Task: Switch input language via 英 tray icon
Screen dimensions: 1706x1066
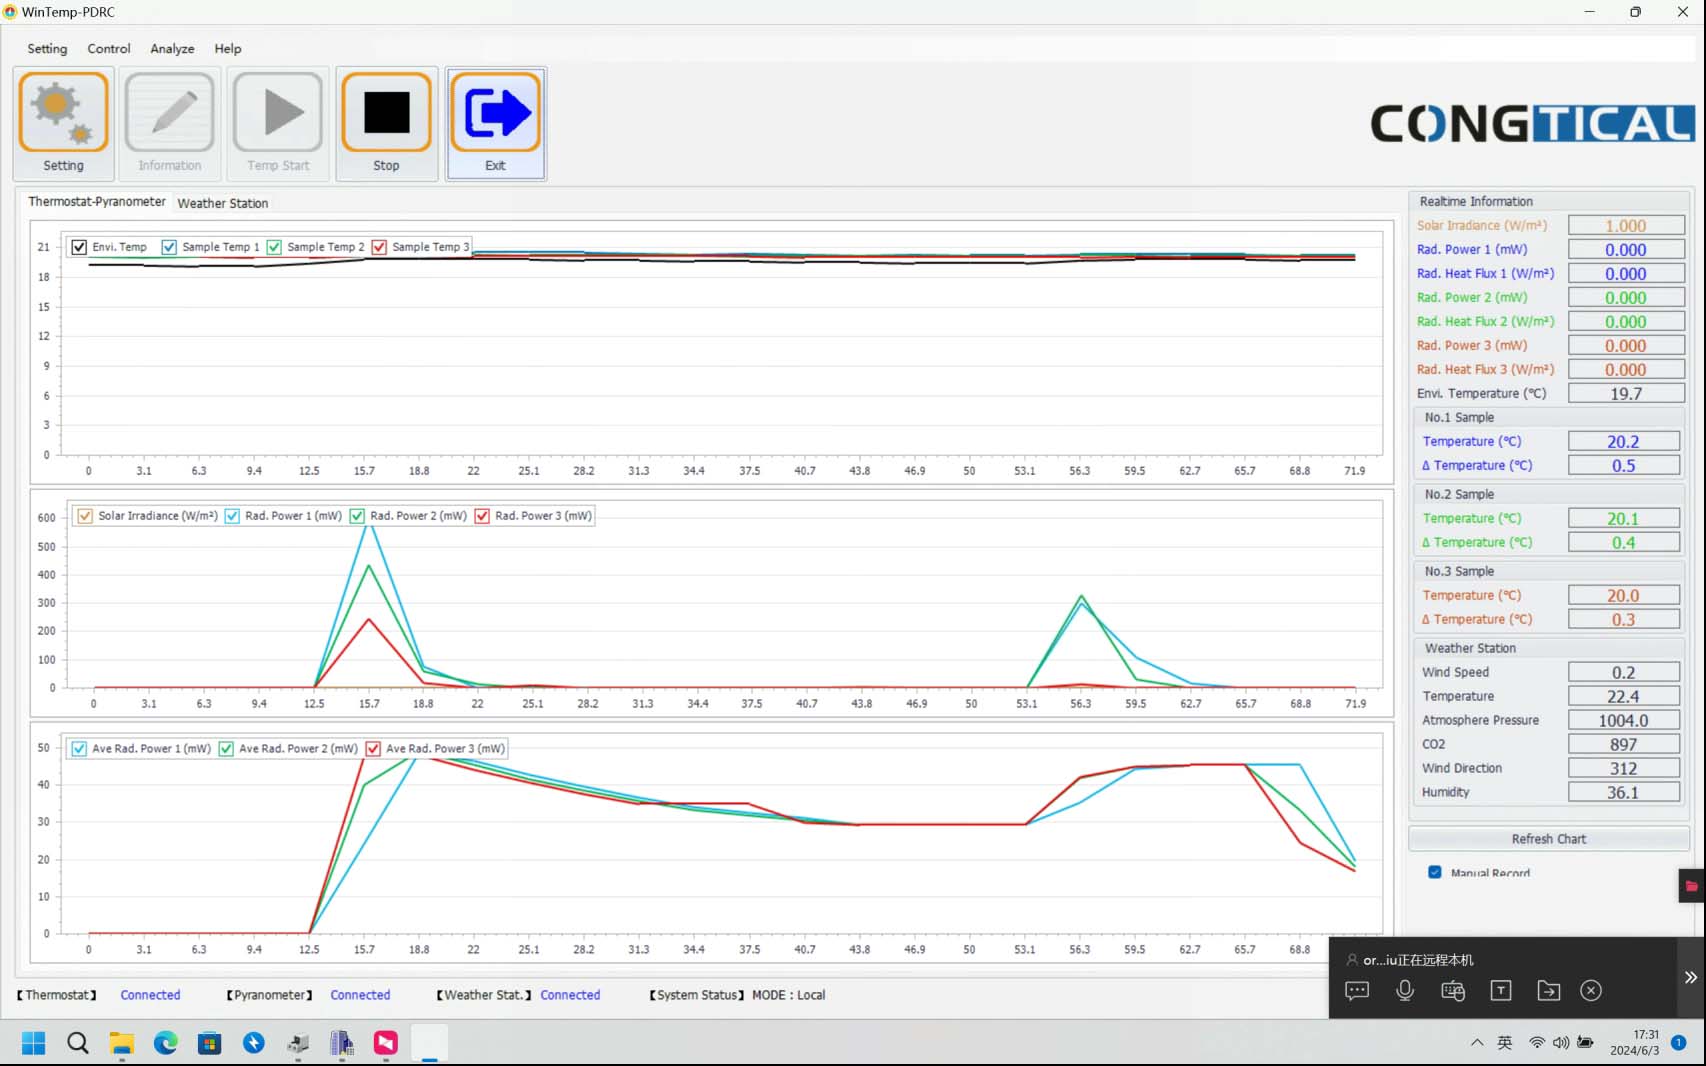Action: [x=1505, y=1043]
